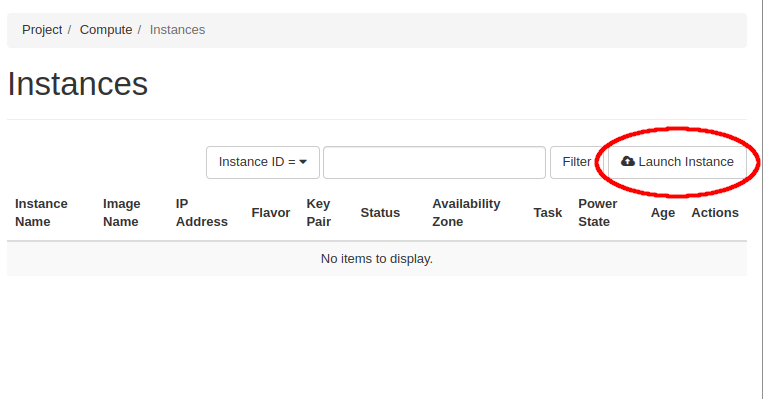Click the IP Address column header
Screen dimensions: 763x399
click(x=201, y=213)
